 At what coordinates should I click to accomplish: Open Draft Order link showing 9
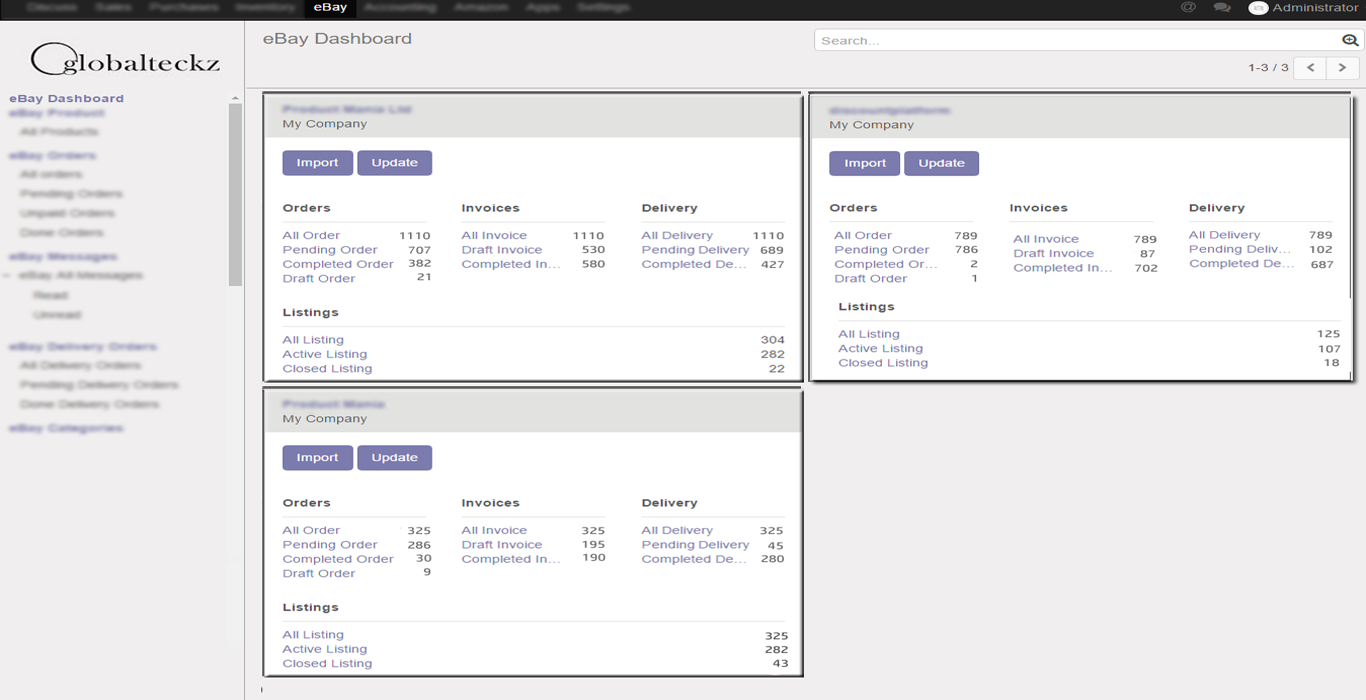[x=319, y=574]
